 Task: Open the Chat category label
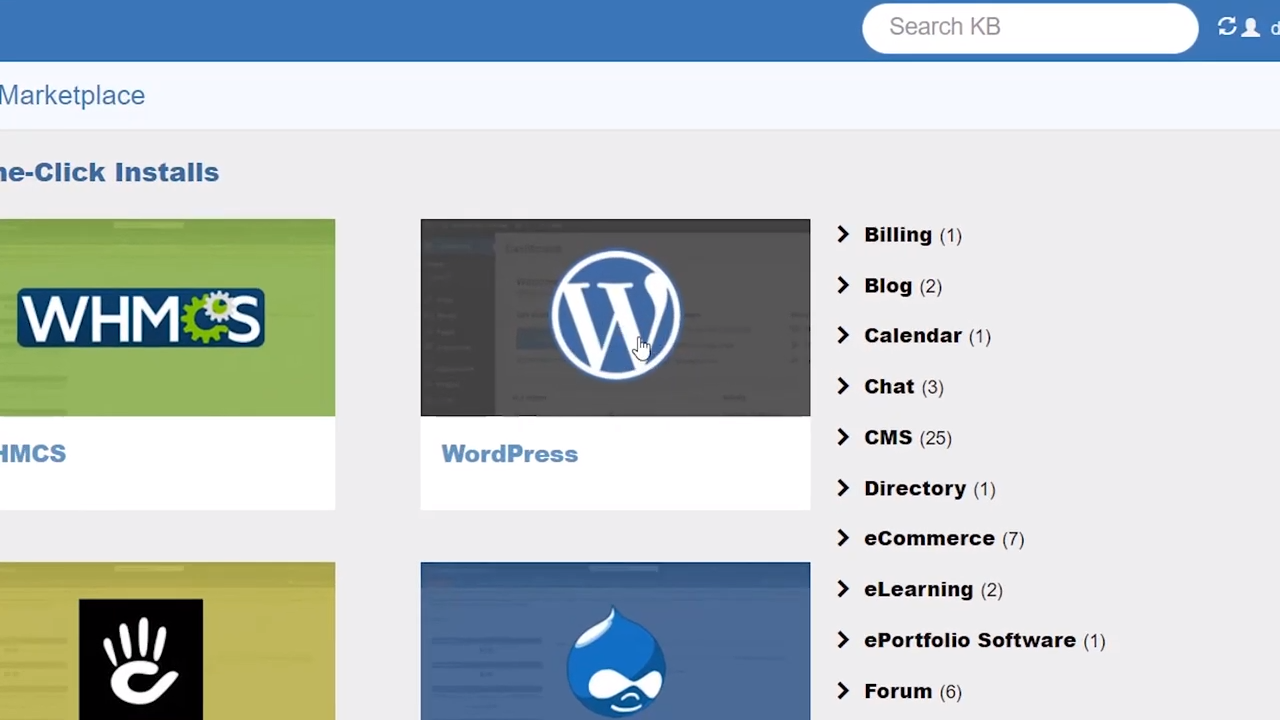tap(889, 386)
